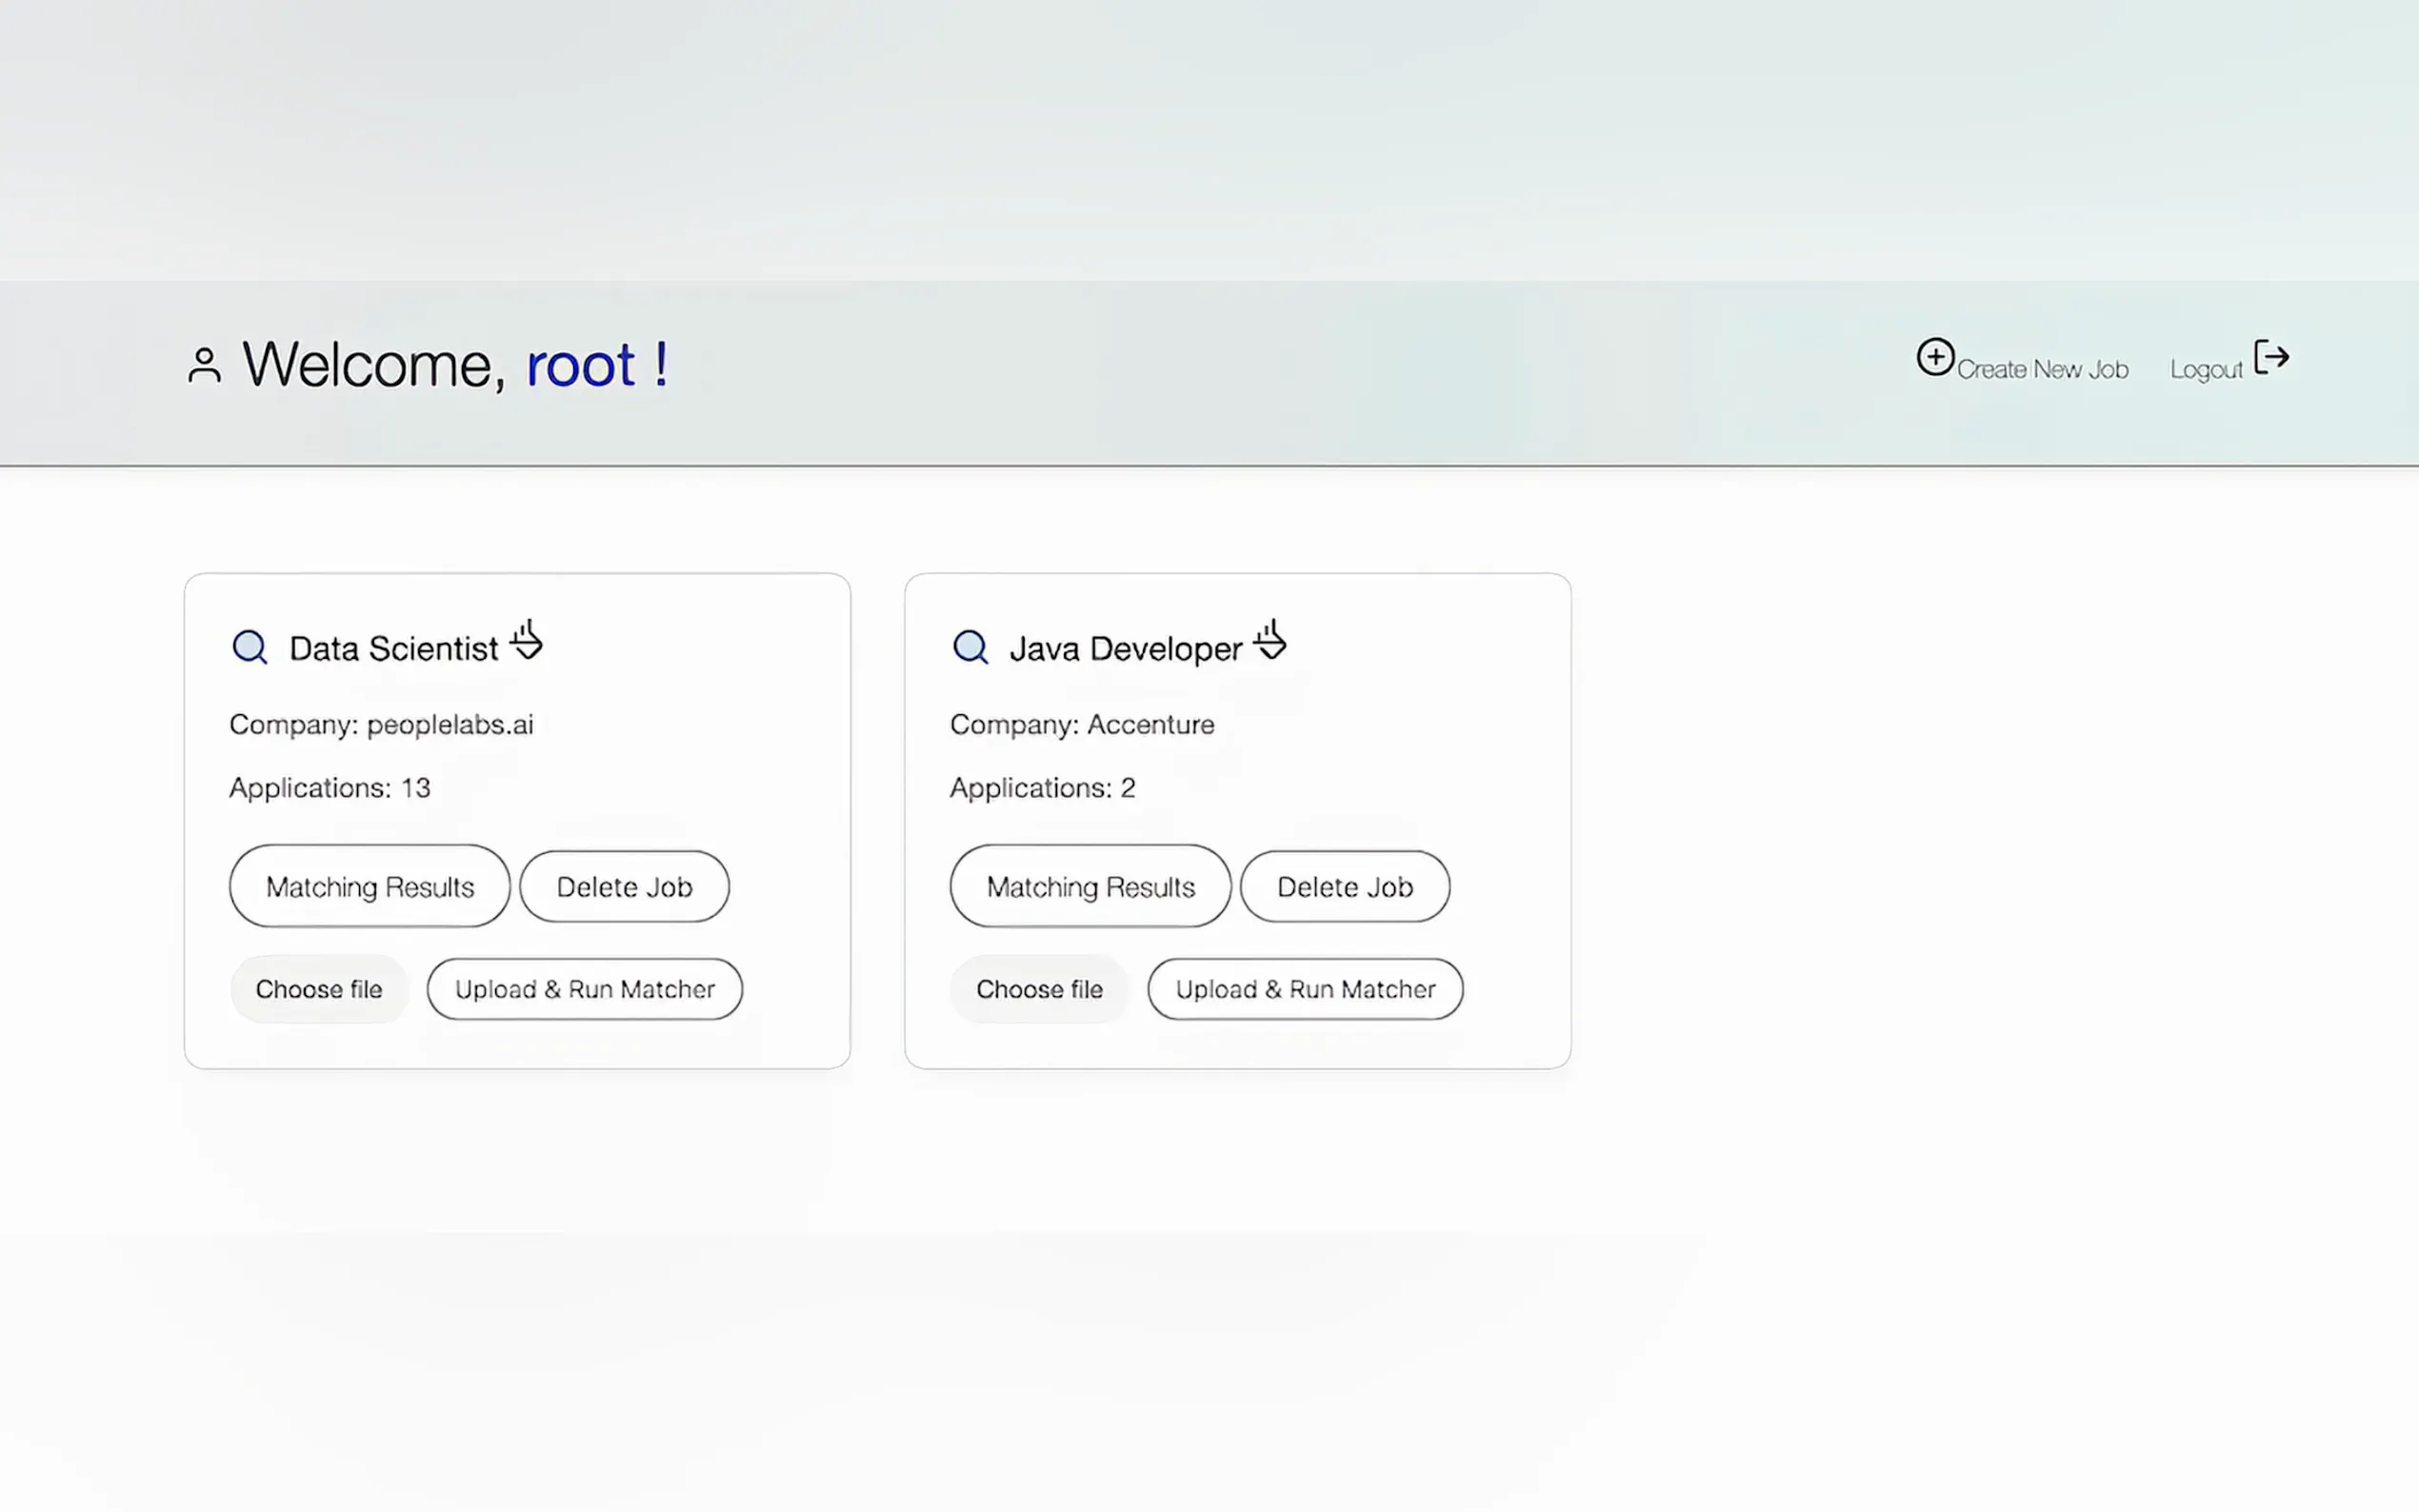Open Matching Results for Data Scientist
Viewport: 2419px width, 1512px height.
(370, 886)
